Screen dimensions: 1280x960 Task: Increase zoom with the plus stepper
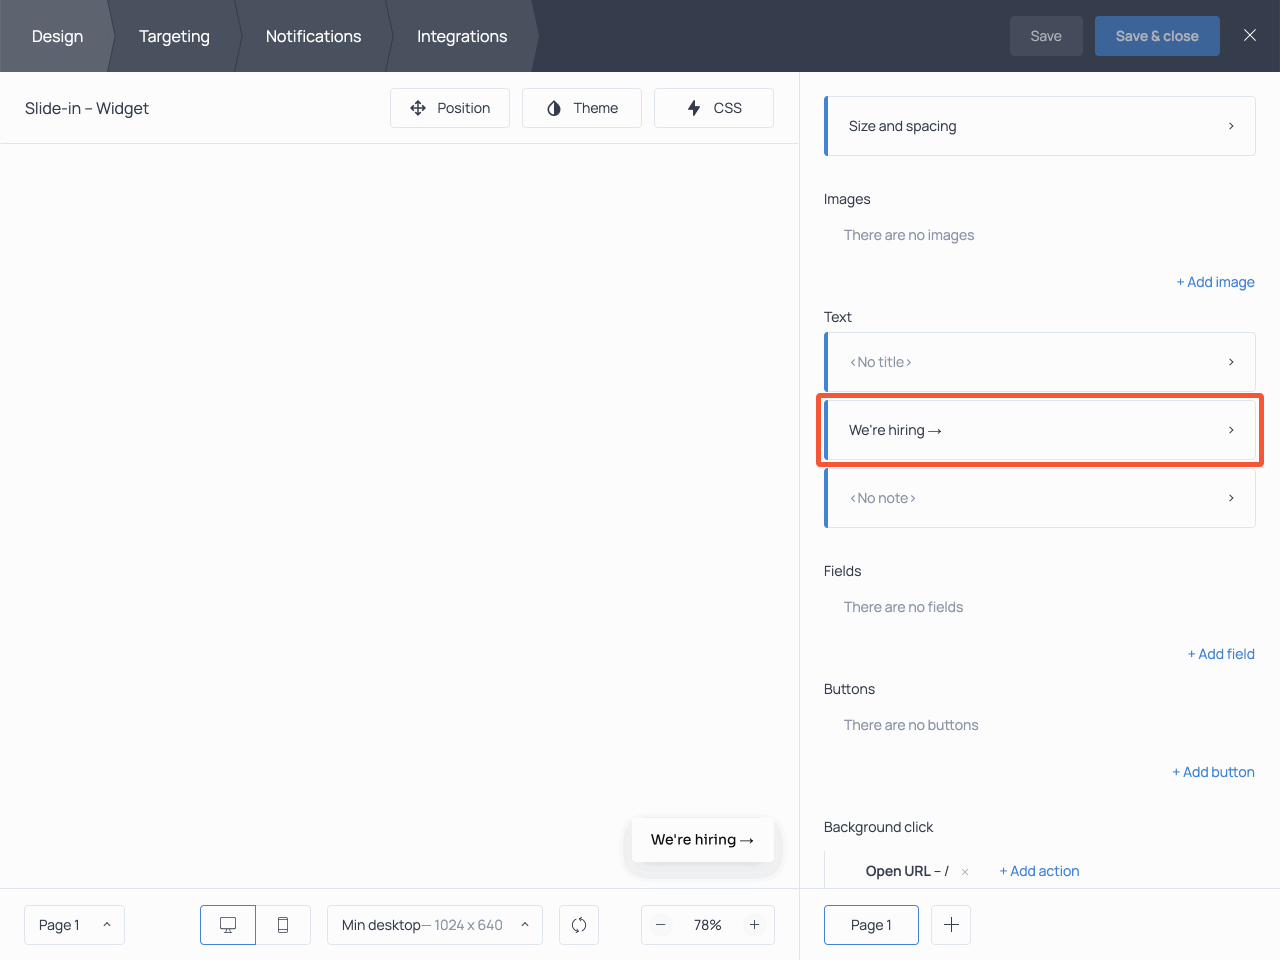pos(754,925)
